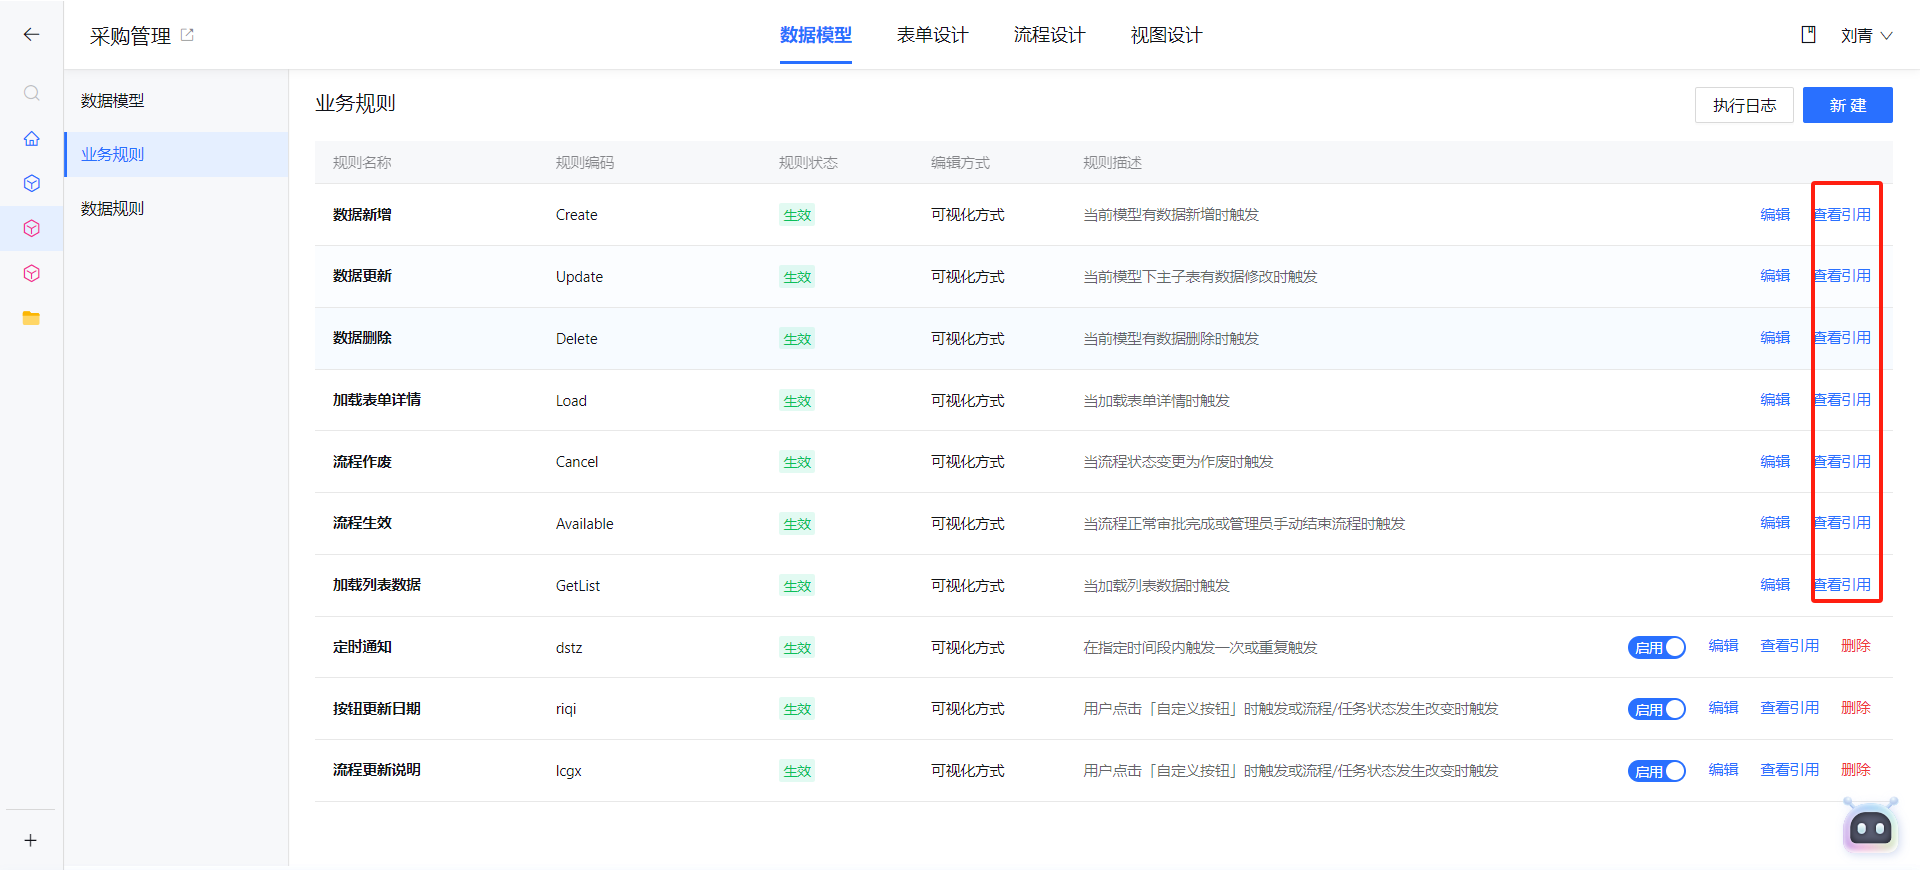Edit the 流程更新说明 rule
This screenshot has height=870, width=1920.
[1723, 769]
